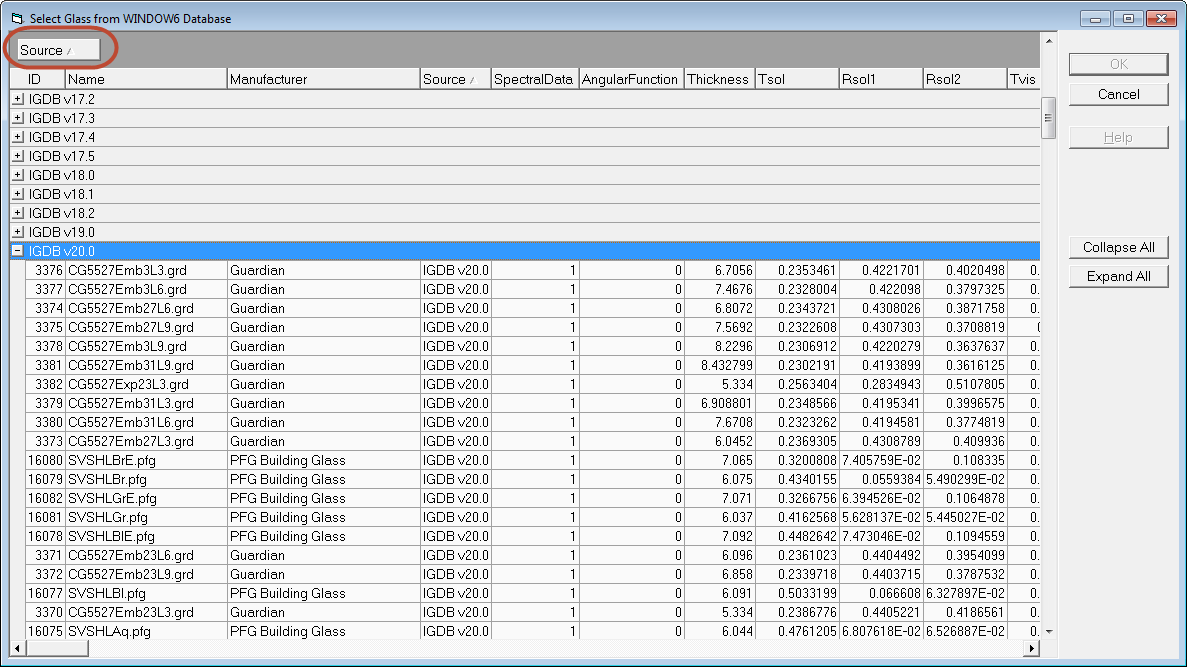This screenshot has height=667, width=1187.
Task: Sort by the Name column header
Action: [x=146, y=79]
